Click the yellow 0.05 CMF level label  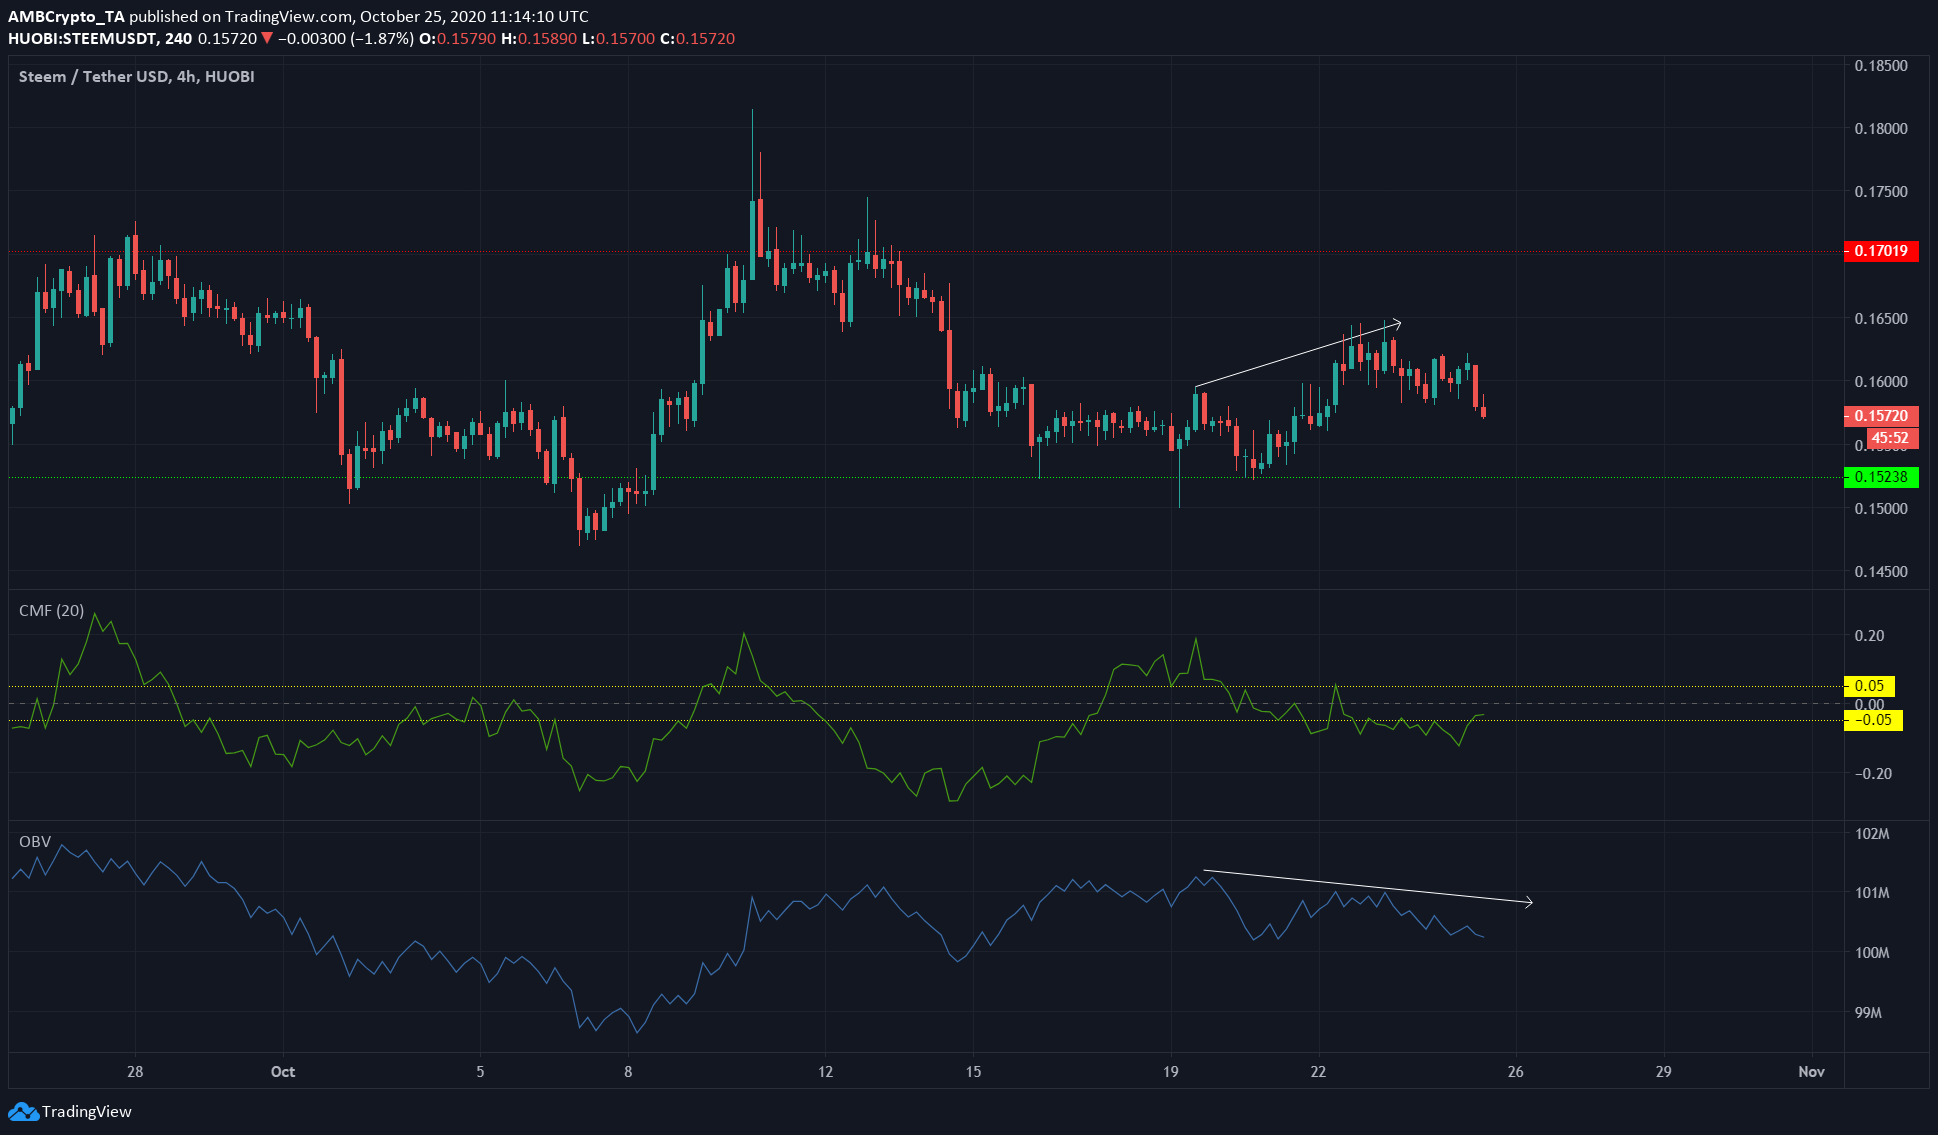tap(1869, 686)
